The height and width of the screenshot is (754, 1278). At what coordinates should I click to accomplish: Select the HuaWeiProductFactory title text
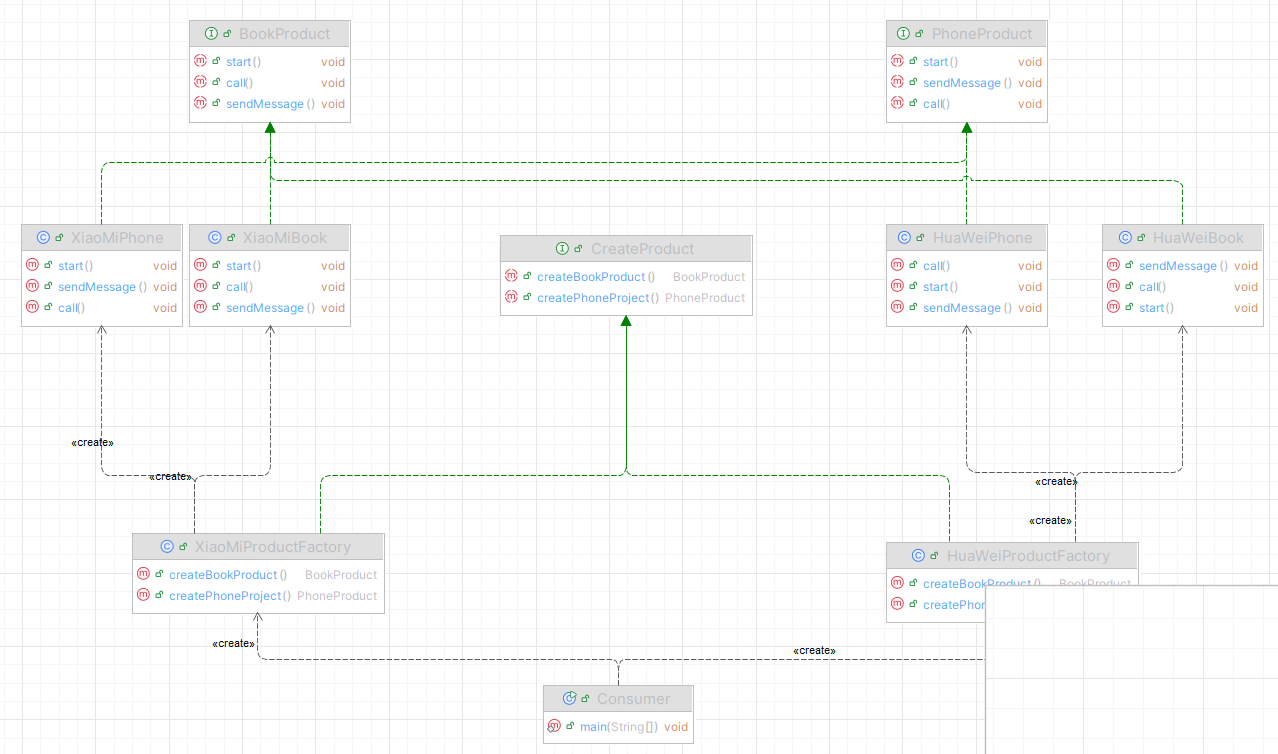click(x=1028, y=556)
